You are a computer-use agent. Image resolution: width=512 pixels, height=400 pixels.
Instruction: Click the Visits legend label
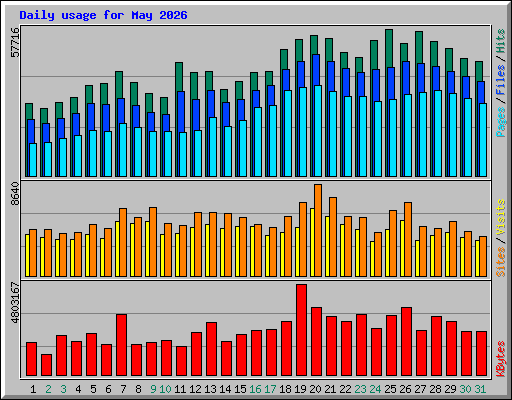coord(501,217)
